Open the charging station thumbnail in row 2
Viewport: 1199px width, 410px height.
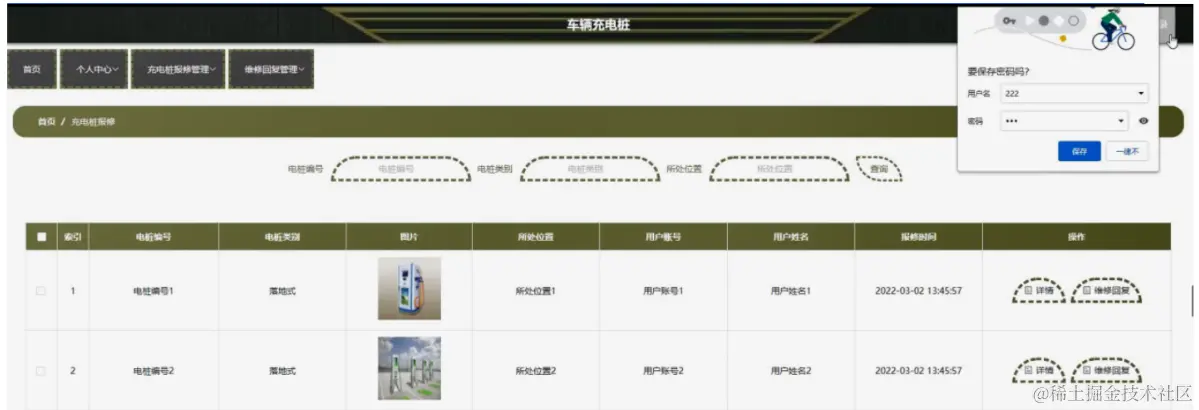[x=409, y=368]
